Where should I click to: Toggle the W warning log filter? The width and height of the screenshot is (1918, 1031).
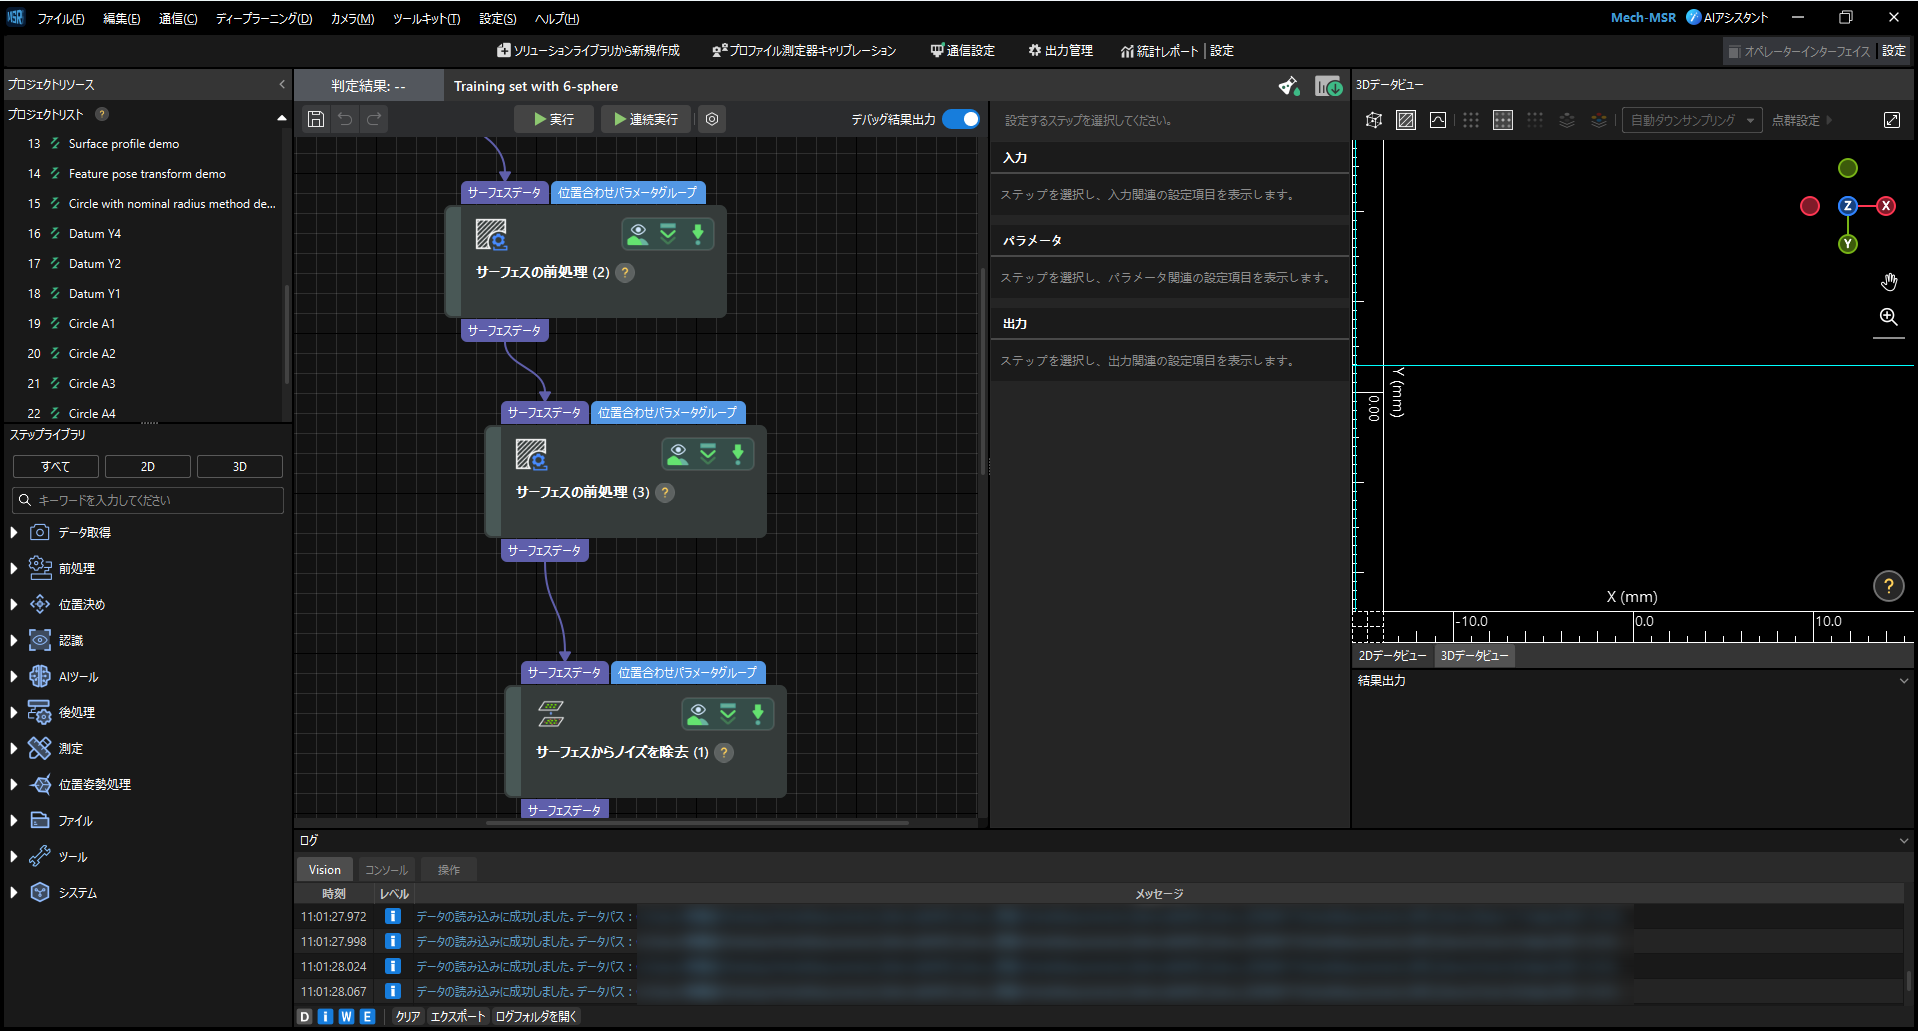click(346, 1016)
